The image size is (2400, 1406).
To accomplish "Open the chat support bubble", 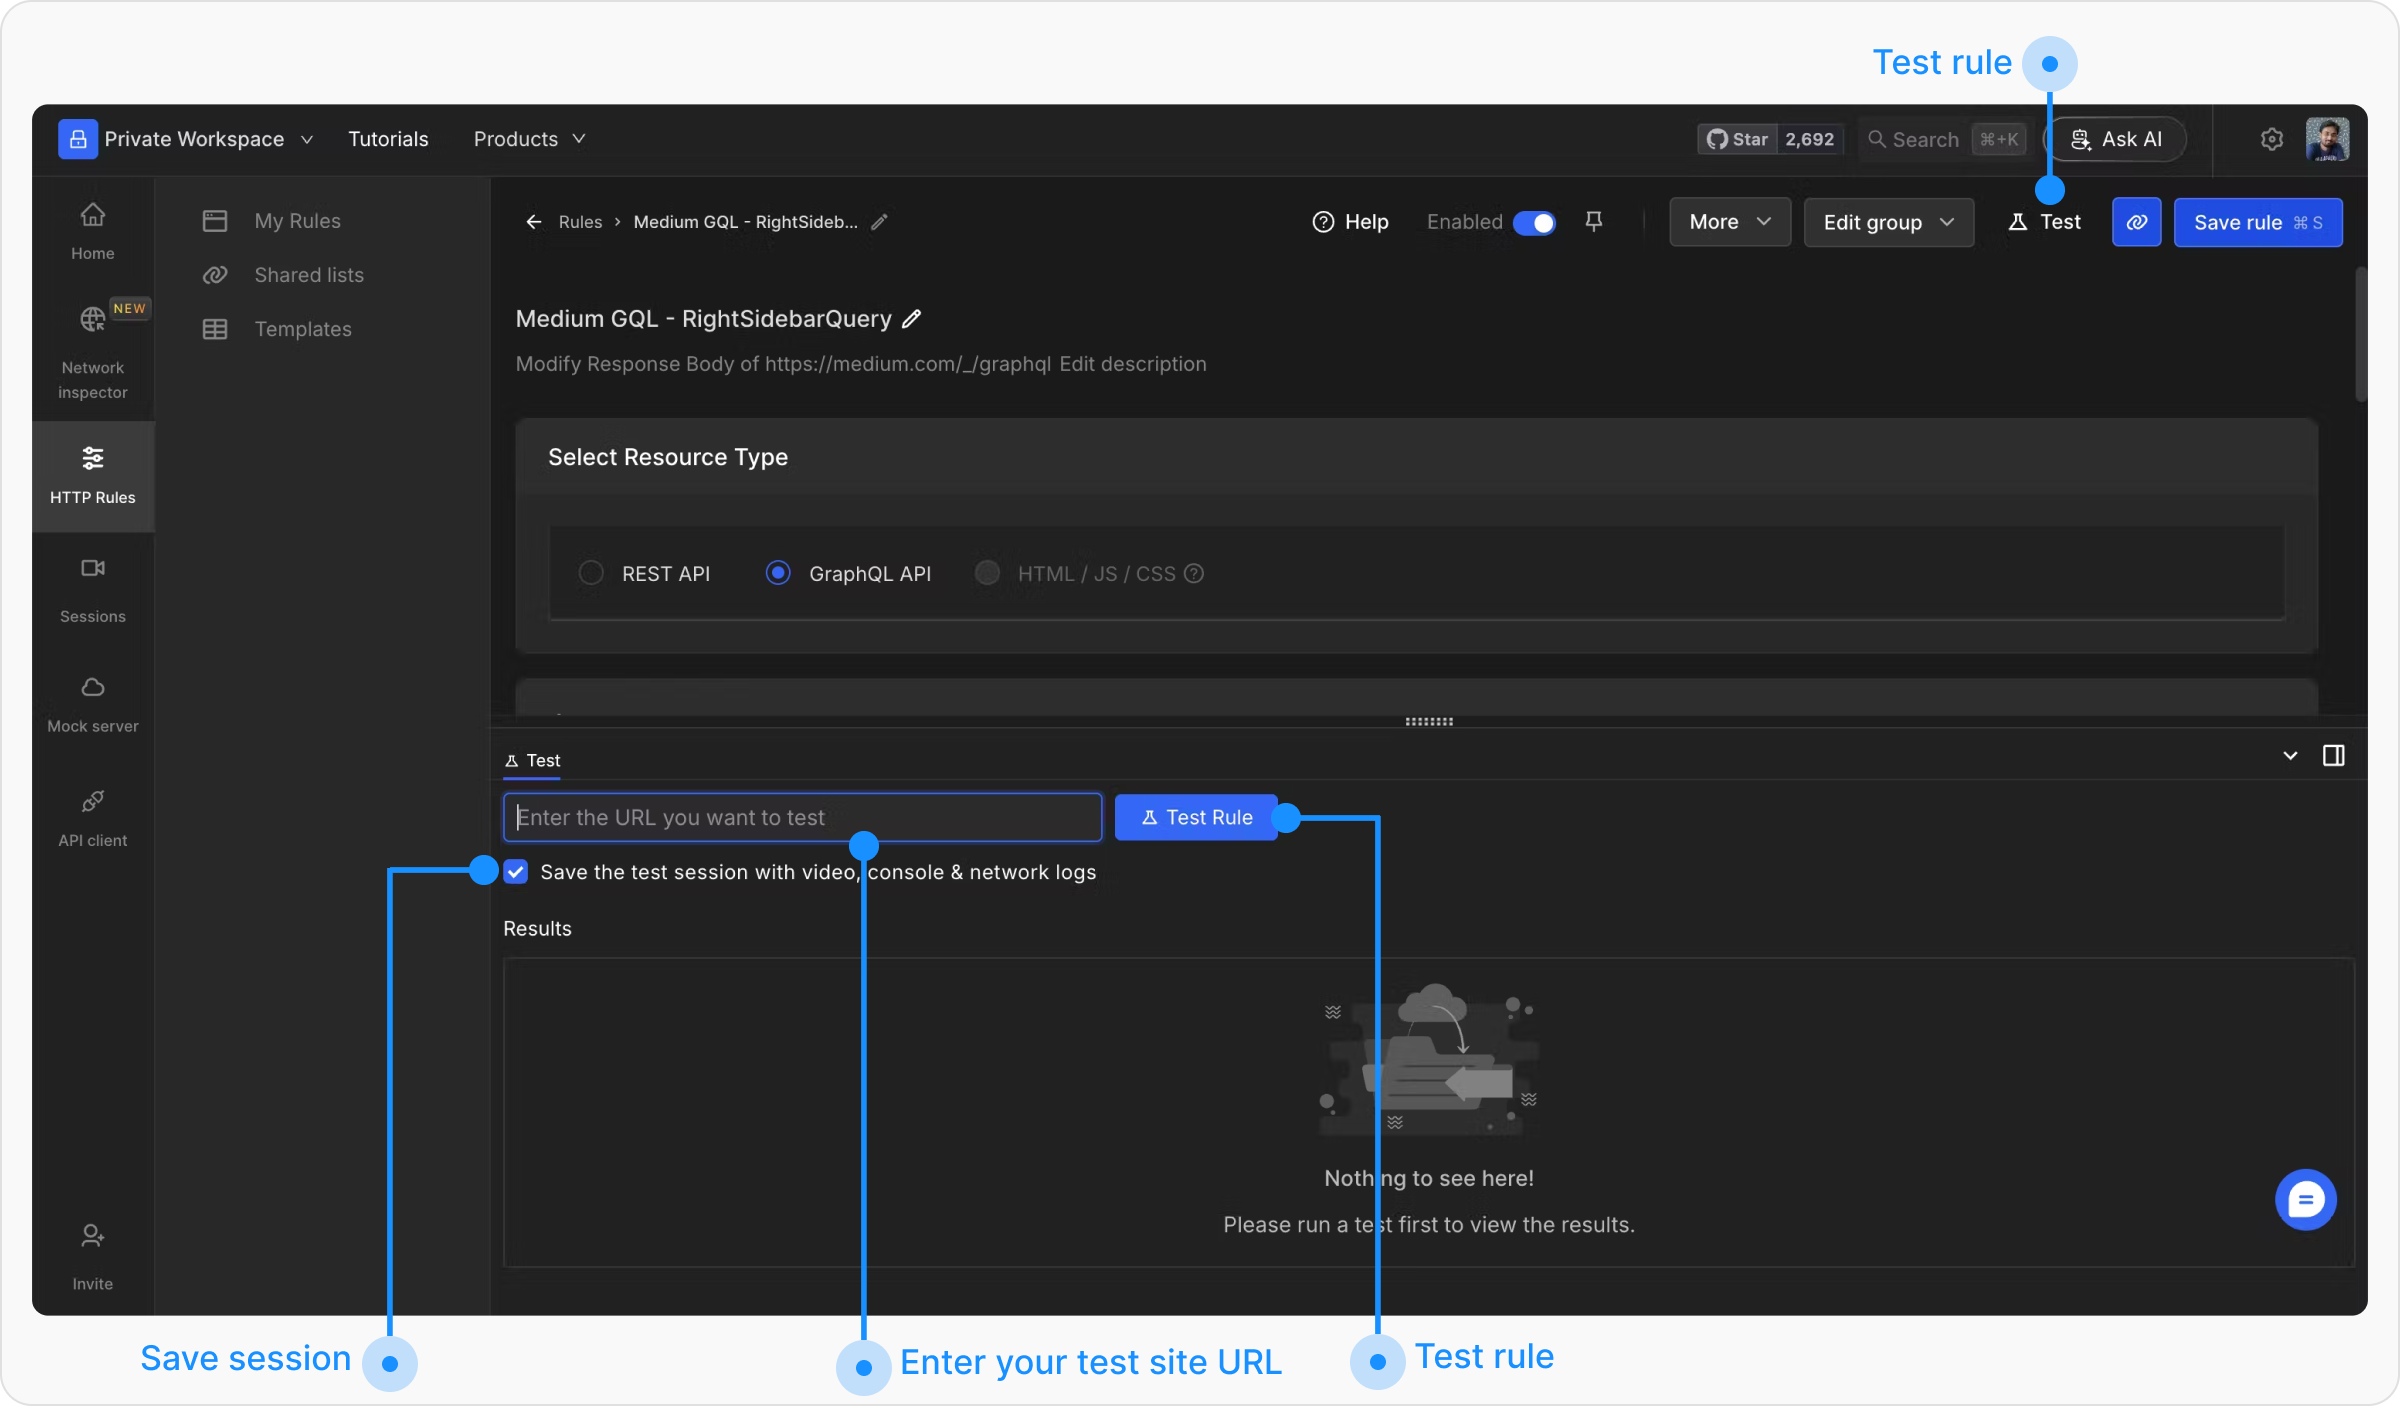I will point(2305,1199).
